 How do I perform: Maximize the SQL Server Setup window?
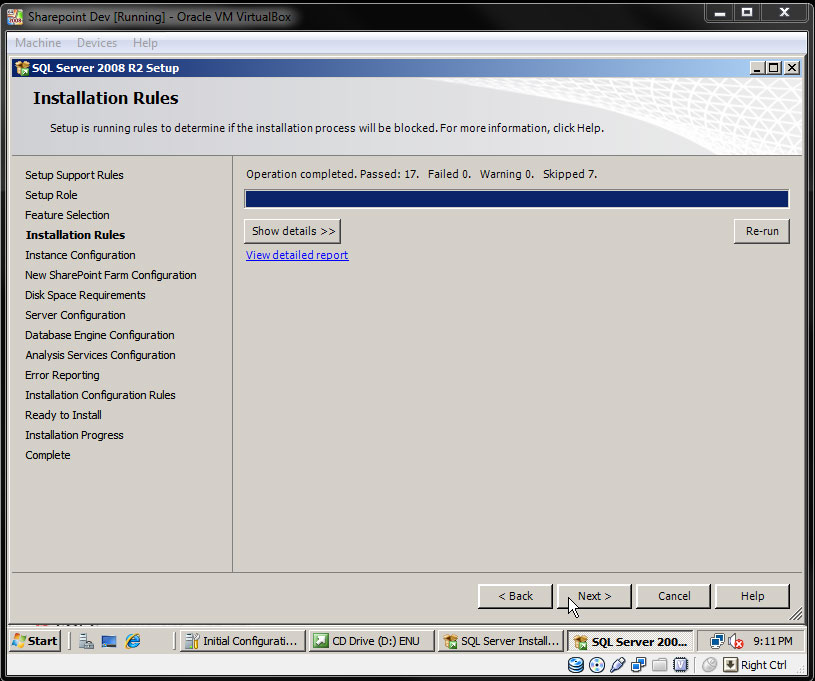[774, 68]
